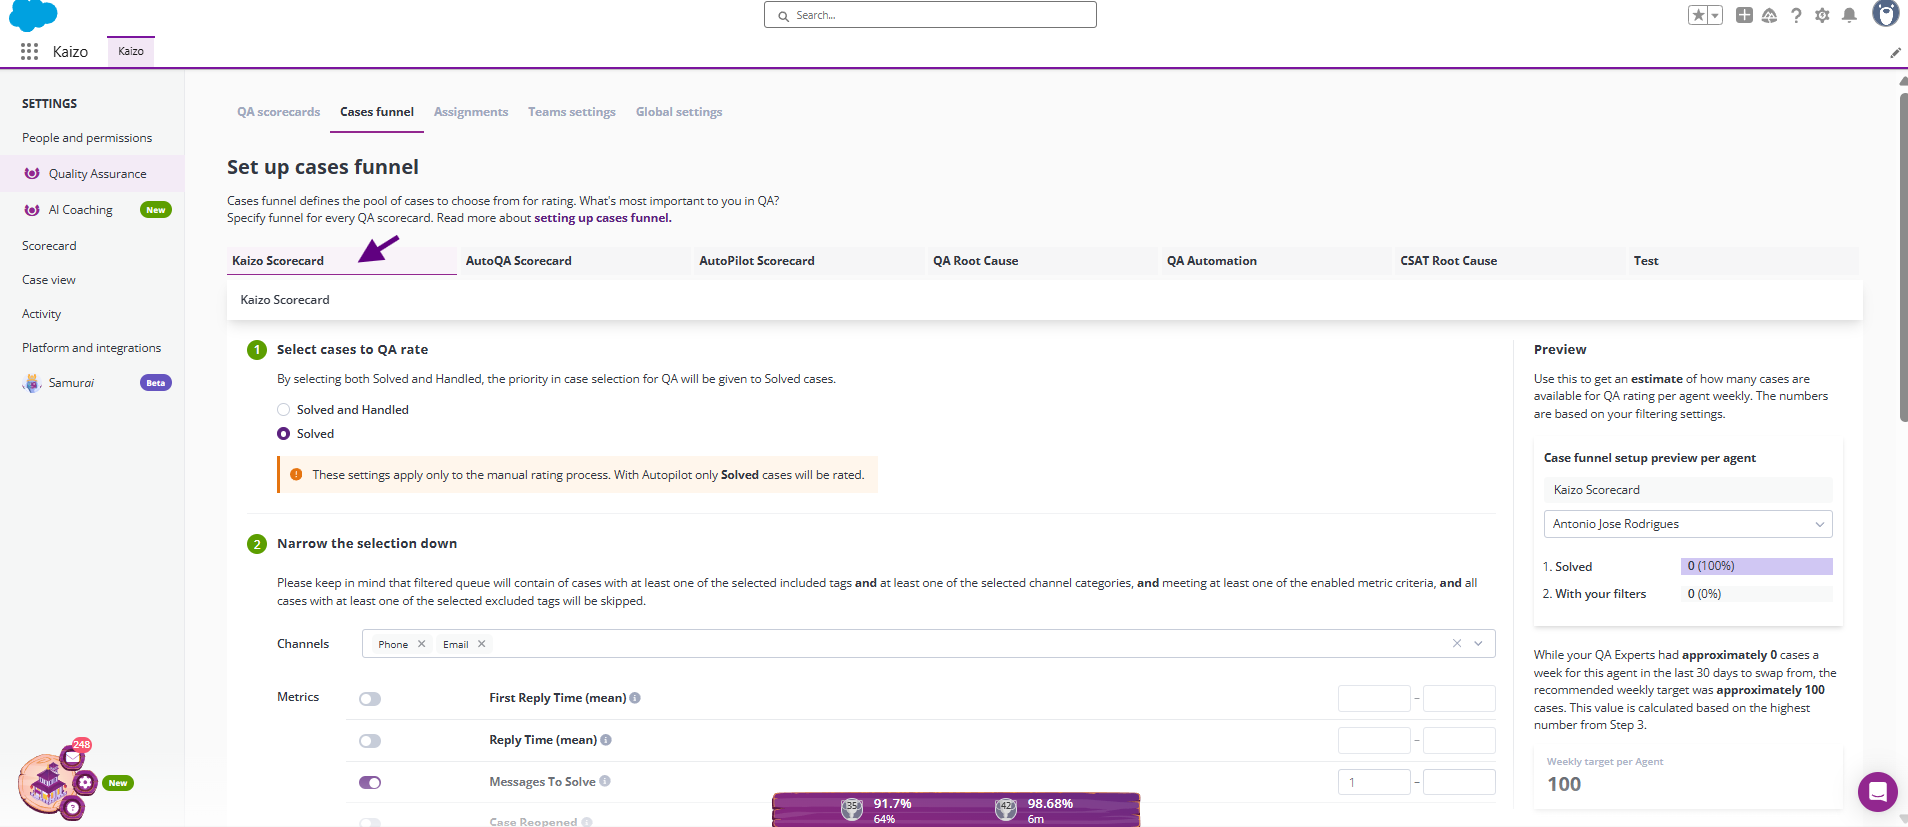Open the user profile avatar

pyautogui.click(x=1885, y=13)
